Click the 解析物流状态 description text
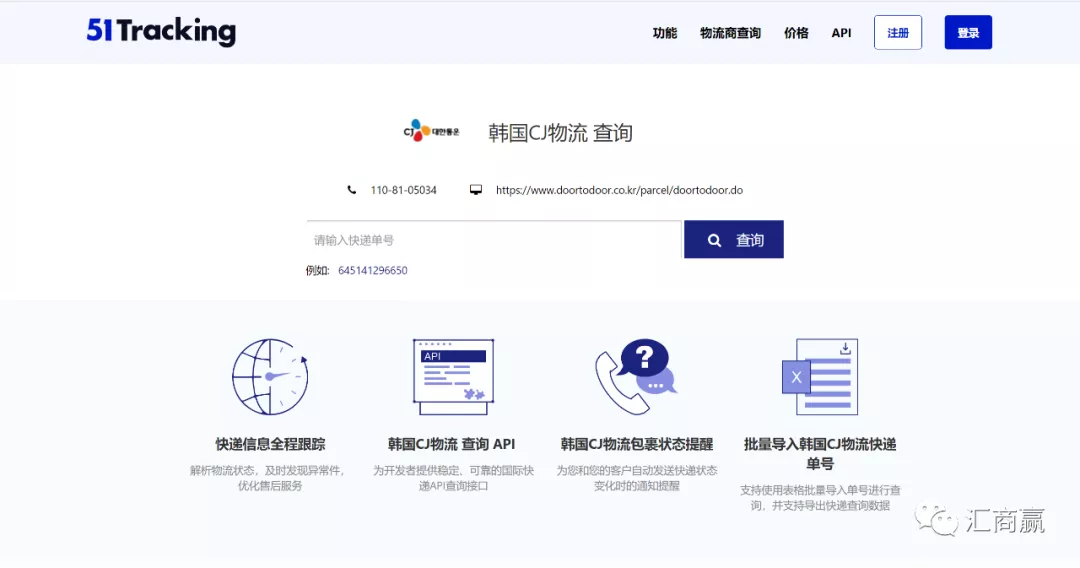 (x=269, y=478)
